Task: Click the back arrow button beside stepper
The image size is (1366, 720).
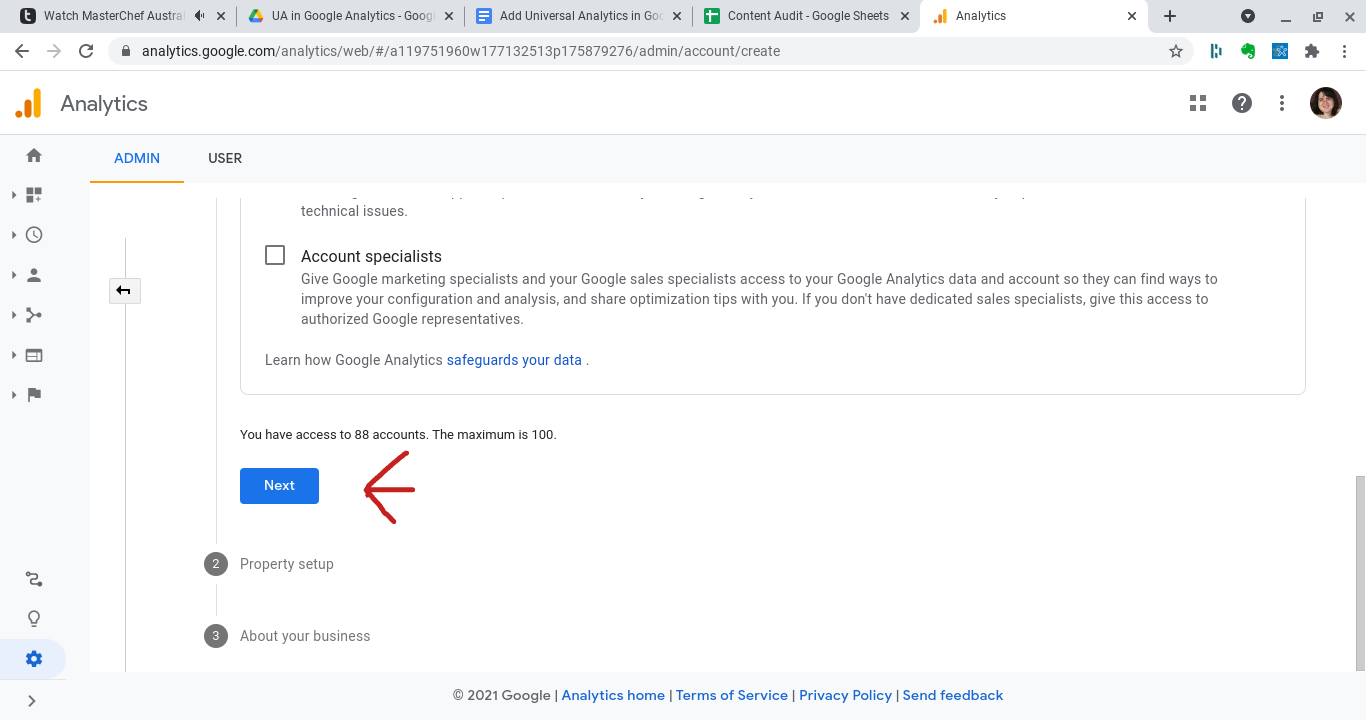Action: point(125,291)
